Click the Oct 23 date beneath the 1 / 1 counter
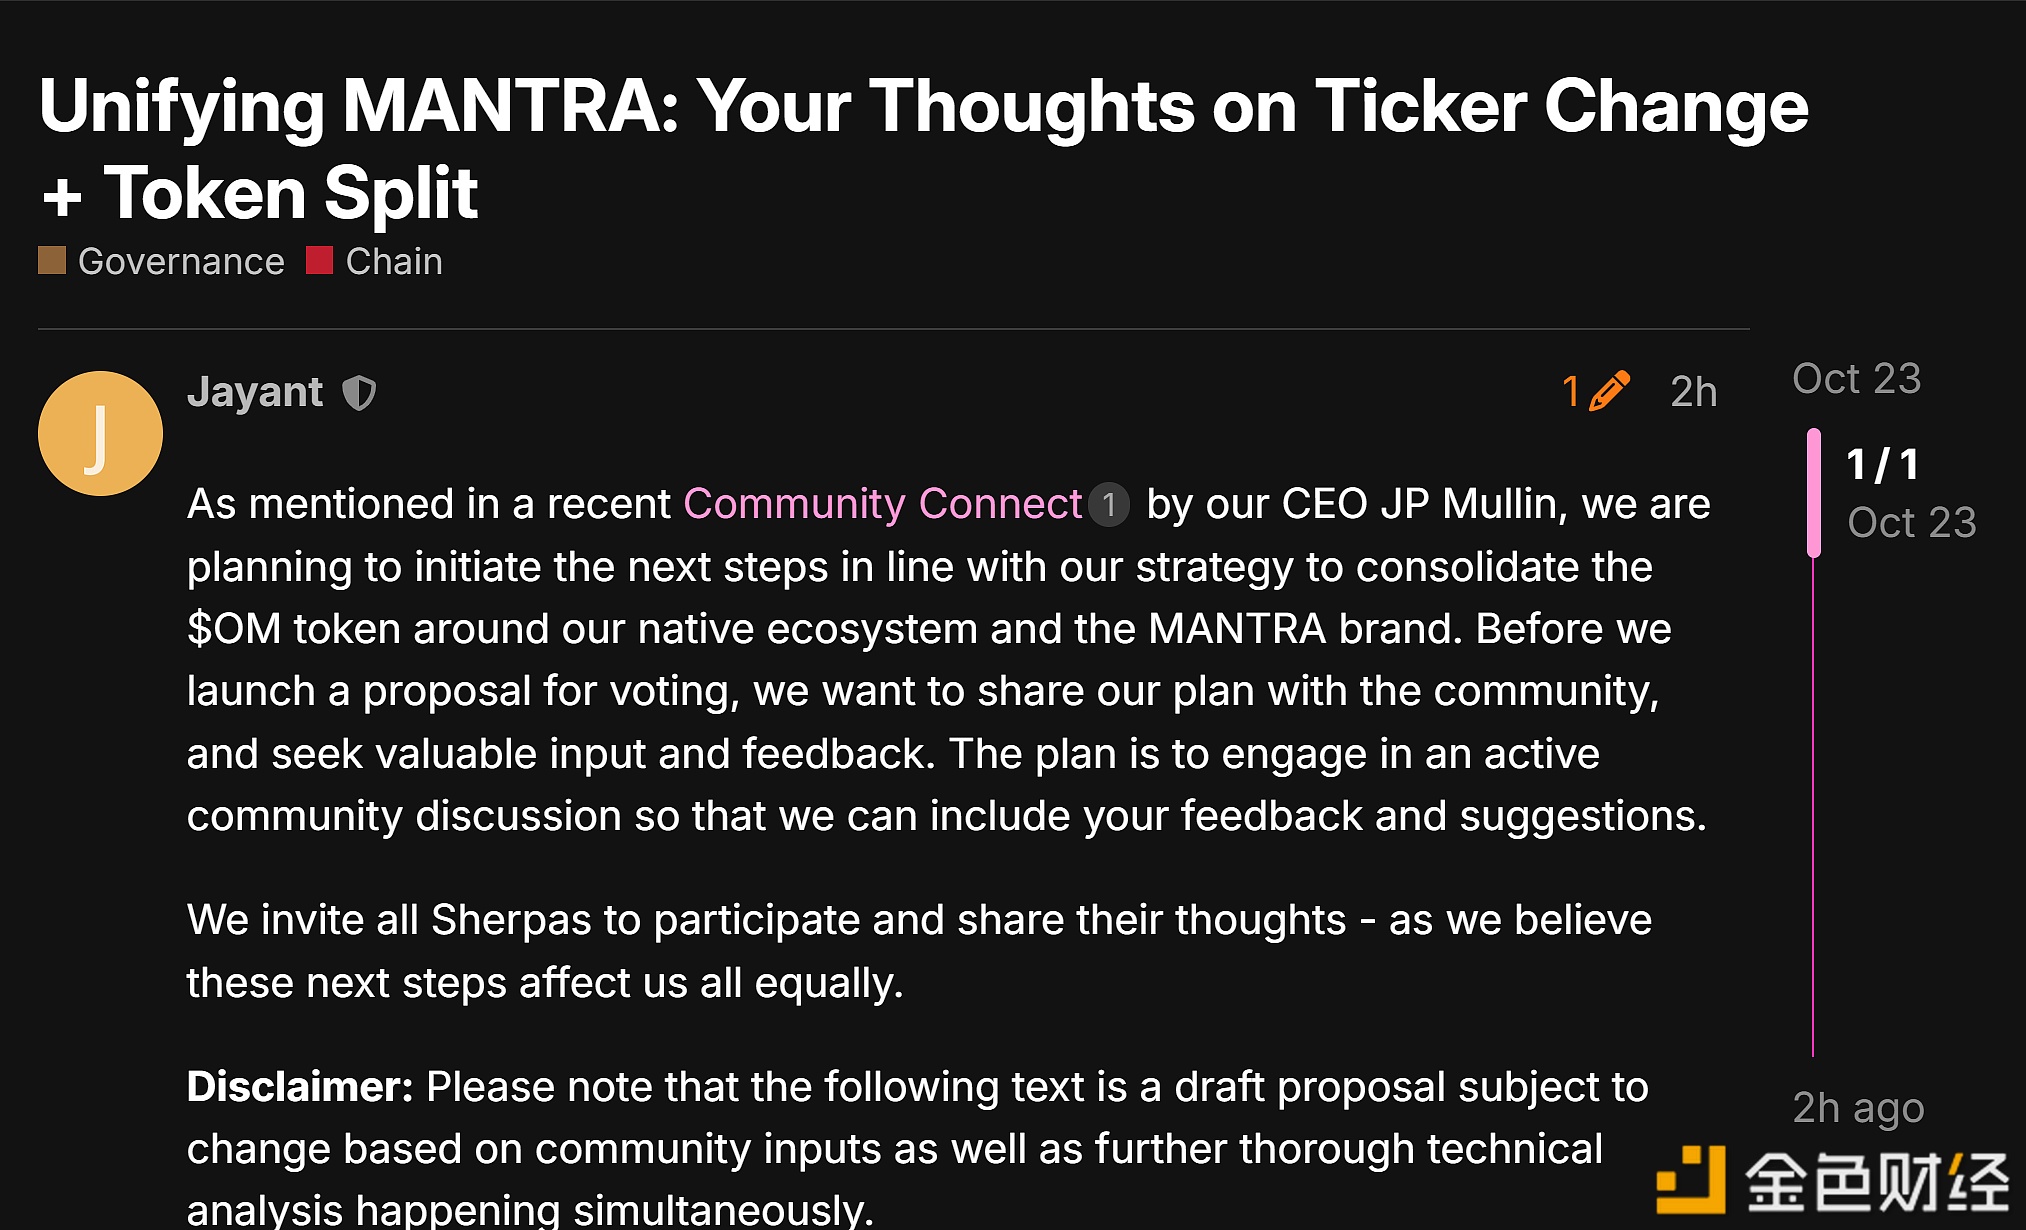Screen dimensions: 2026x1230 (x=1911, y=523)
